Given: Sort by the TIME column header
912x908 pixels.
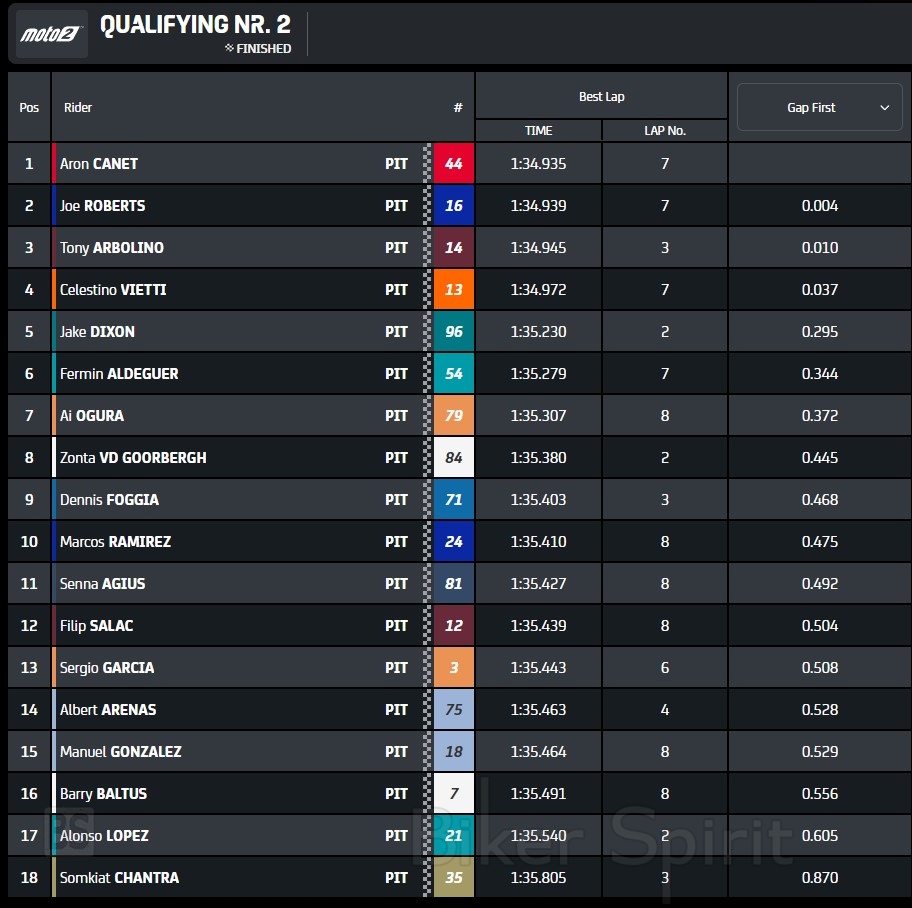Looking at the screenshot, I should pyautogui.click(x=538, y=131).
